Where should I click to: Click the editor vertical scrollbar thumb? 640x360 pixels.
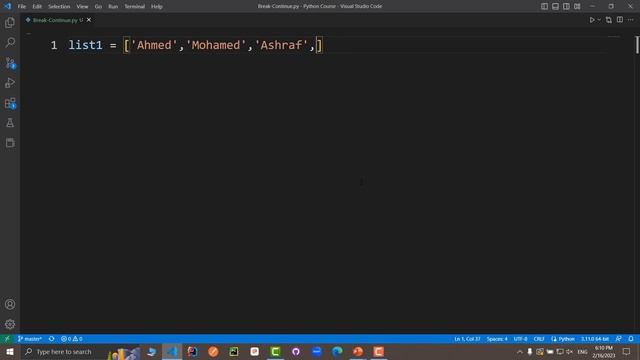pos(637,44)
